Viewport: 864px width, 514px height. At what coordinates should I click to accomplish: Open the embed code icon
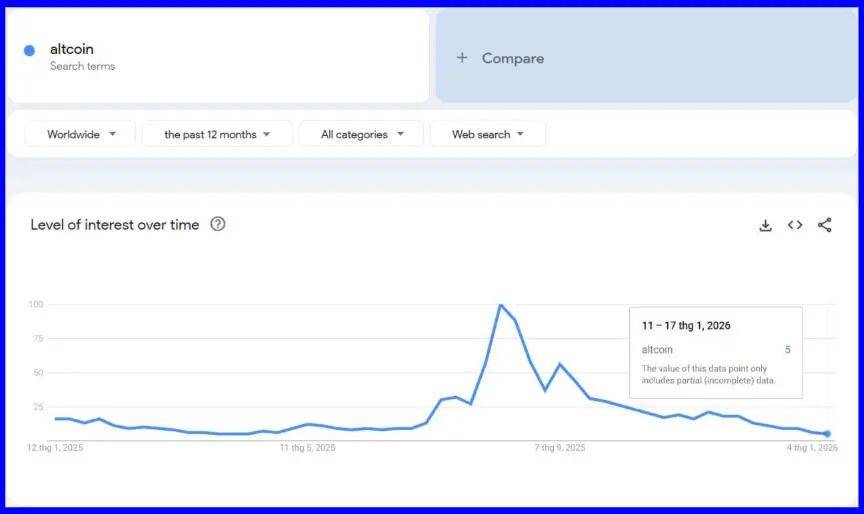tap(795, 225)
